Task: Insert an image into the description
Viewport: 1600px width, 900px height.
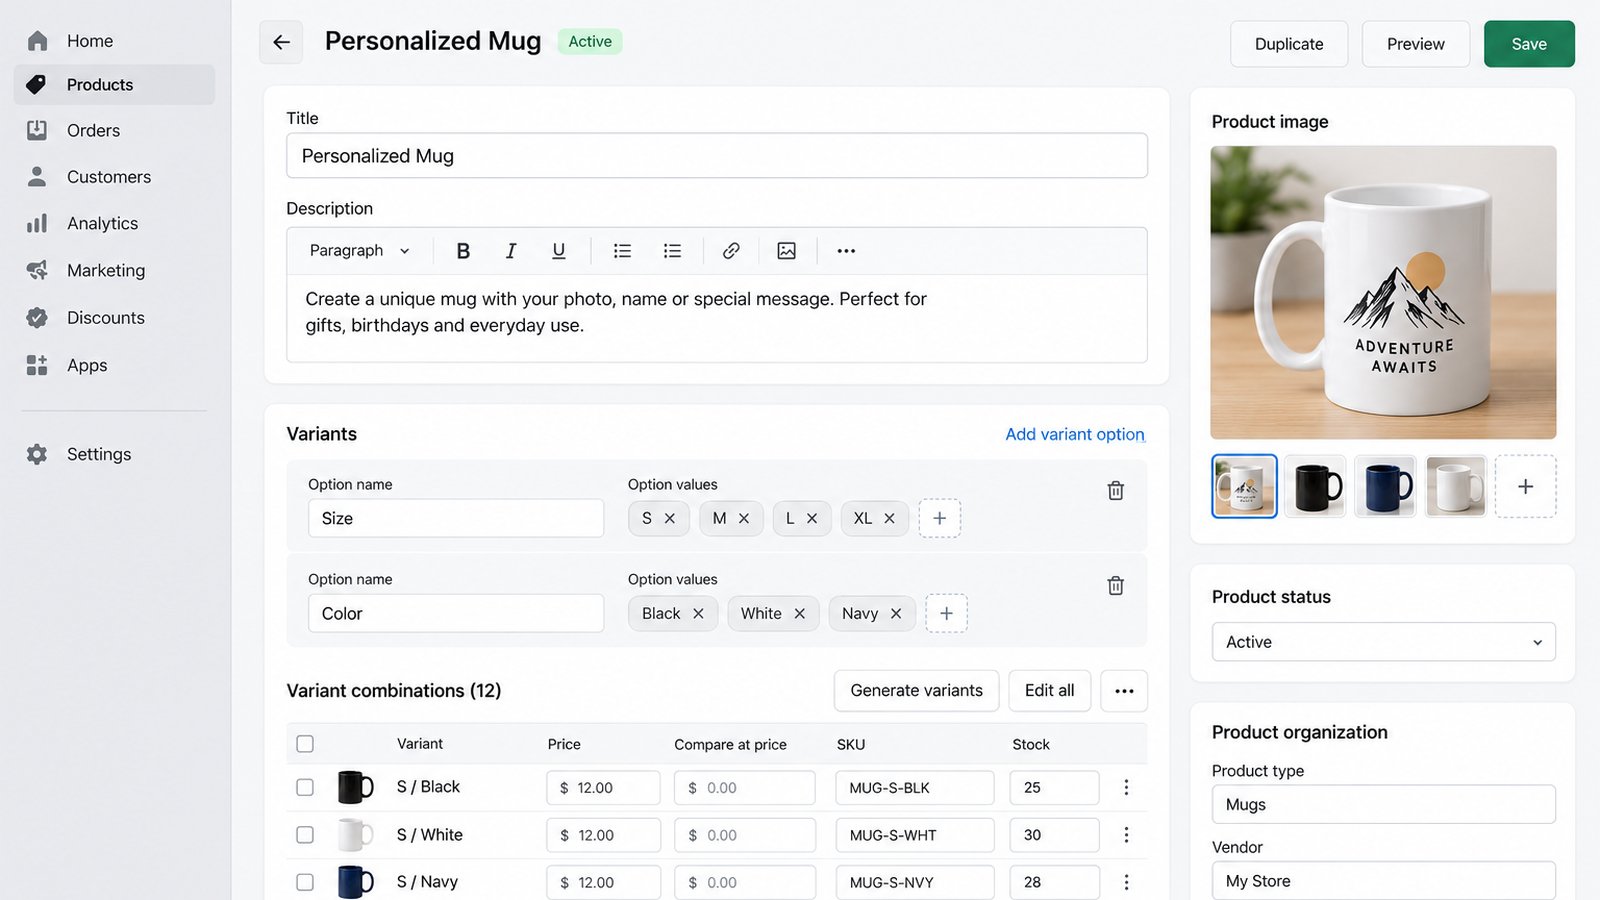Action: (787, 251)
